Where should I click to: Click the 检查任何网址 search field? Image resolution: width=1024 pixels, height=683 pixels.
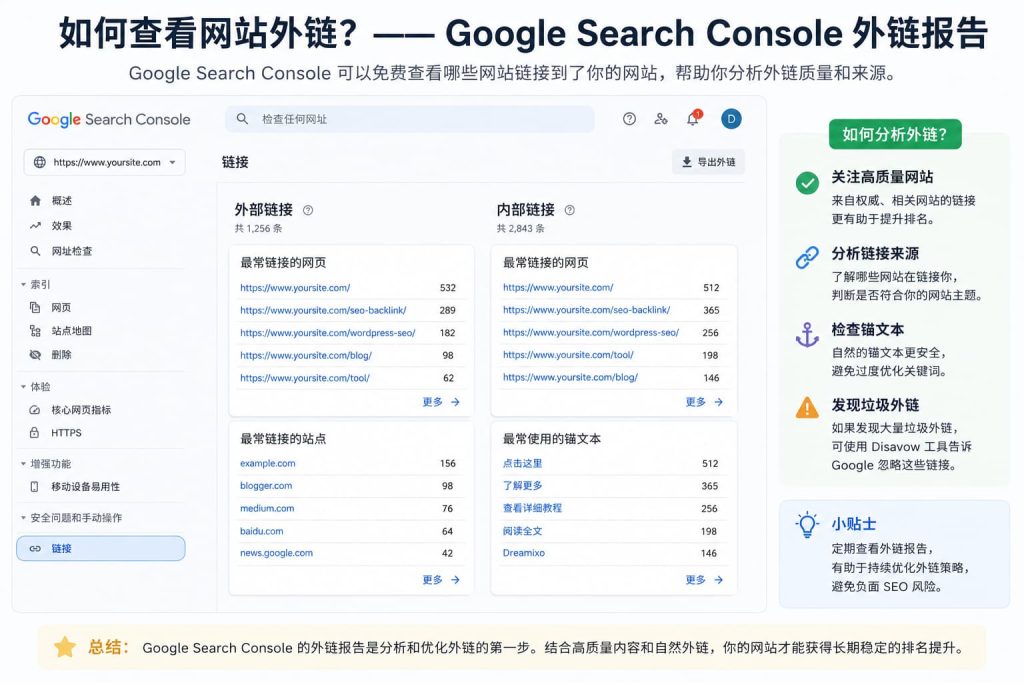[409, 119]
